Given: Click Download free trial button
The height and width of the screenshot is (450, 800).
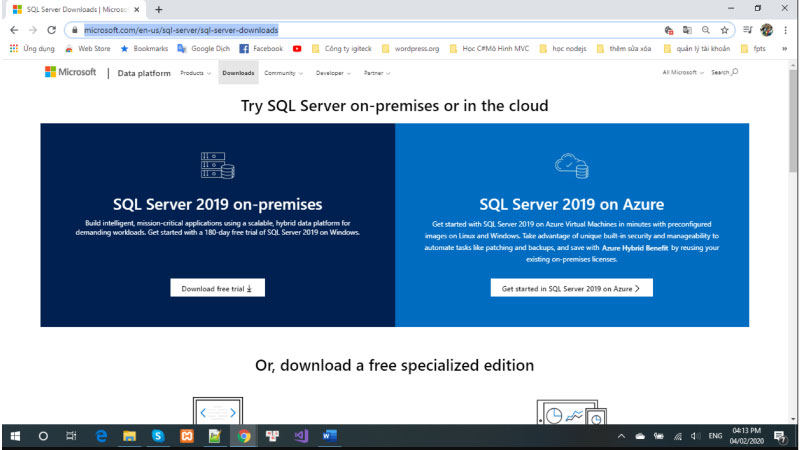Looking at the screenshot, I should point(217,288).
